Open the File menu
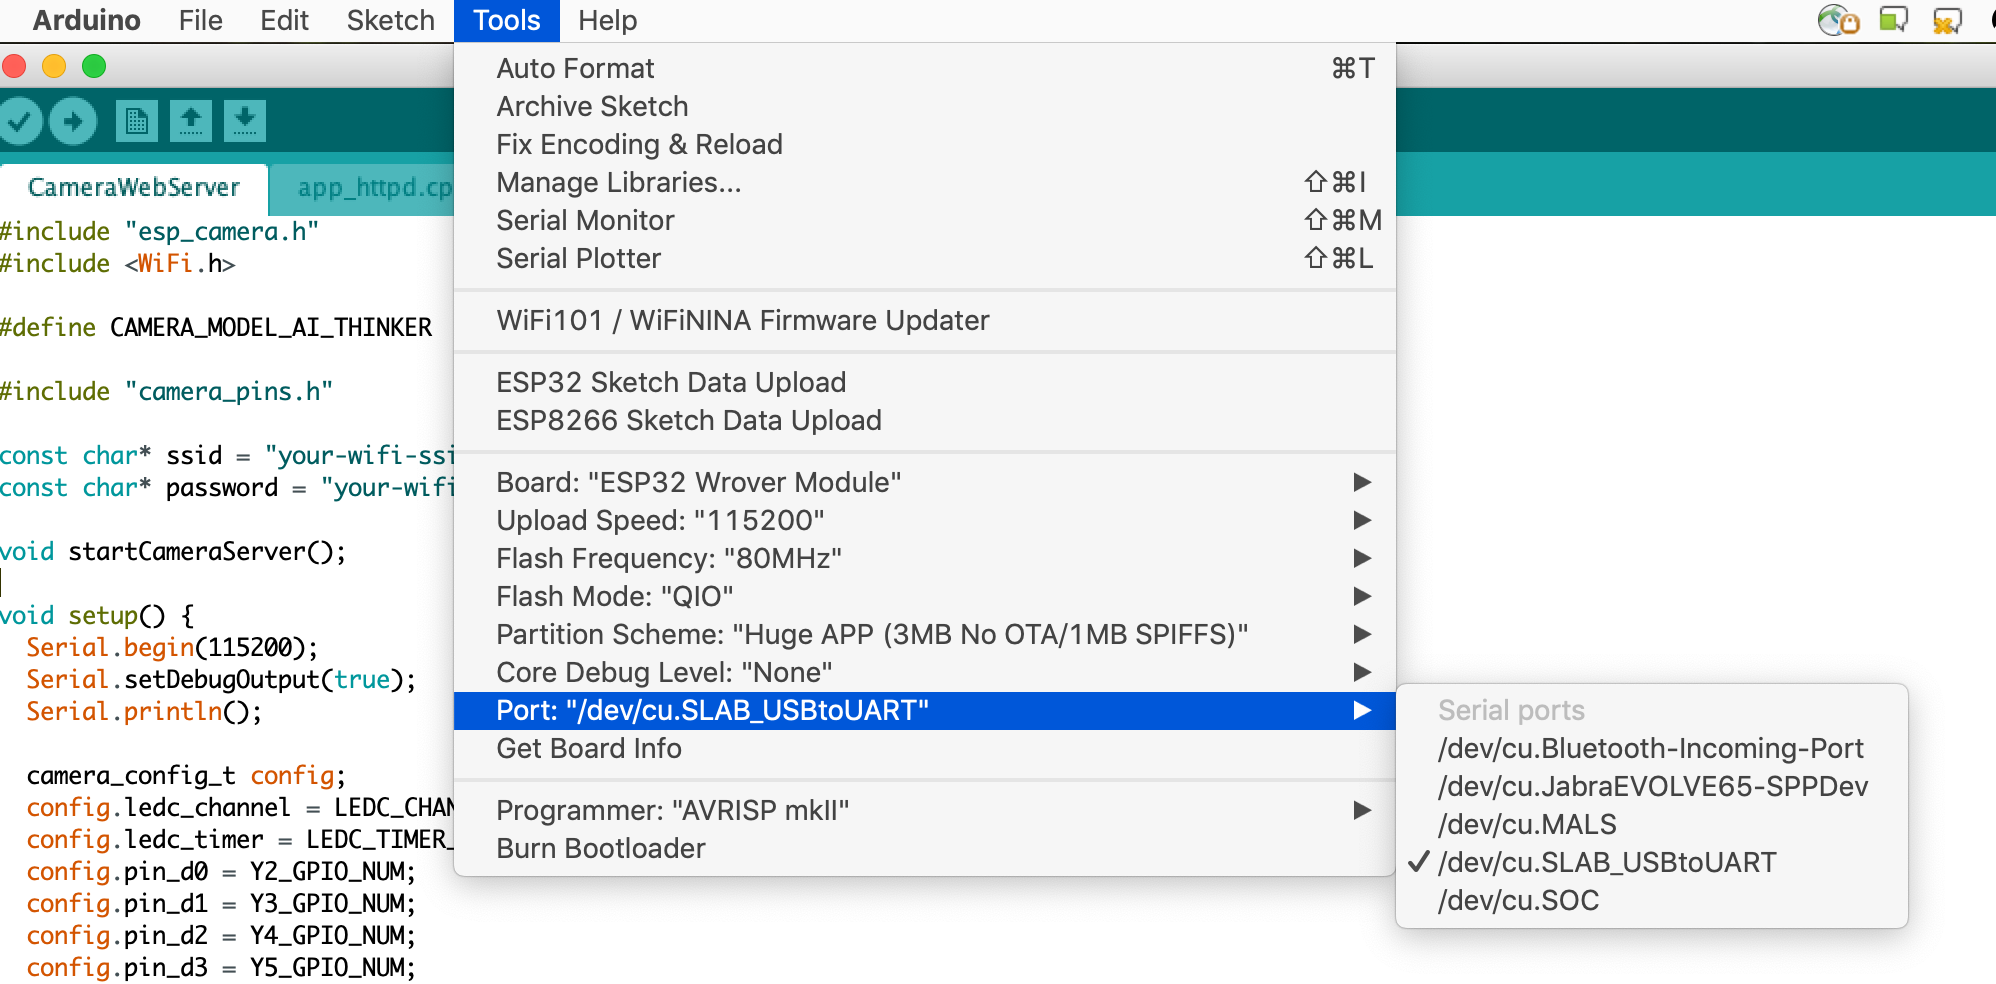Image resolution: width=1996 pixels, height=984 pixels. pos(200,20)
